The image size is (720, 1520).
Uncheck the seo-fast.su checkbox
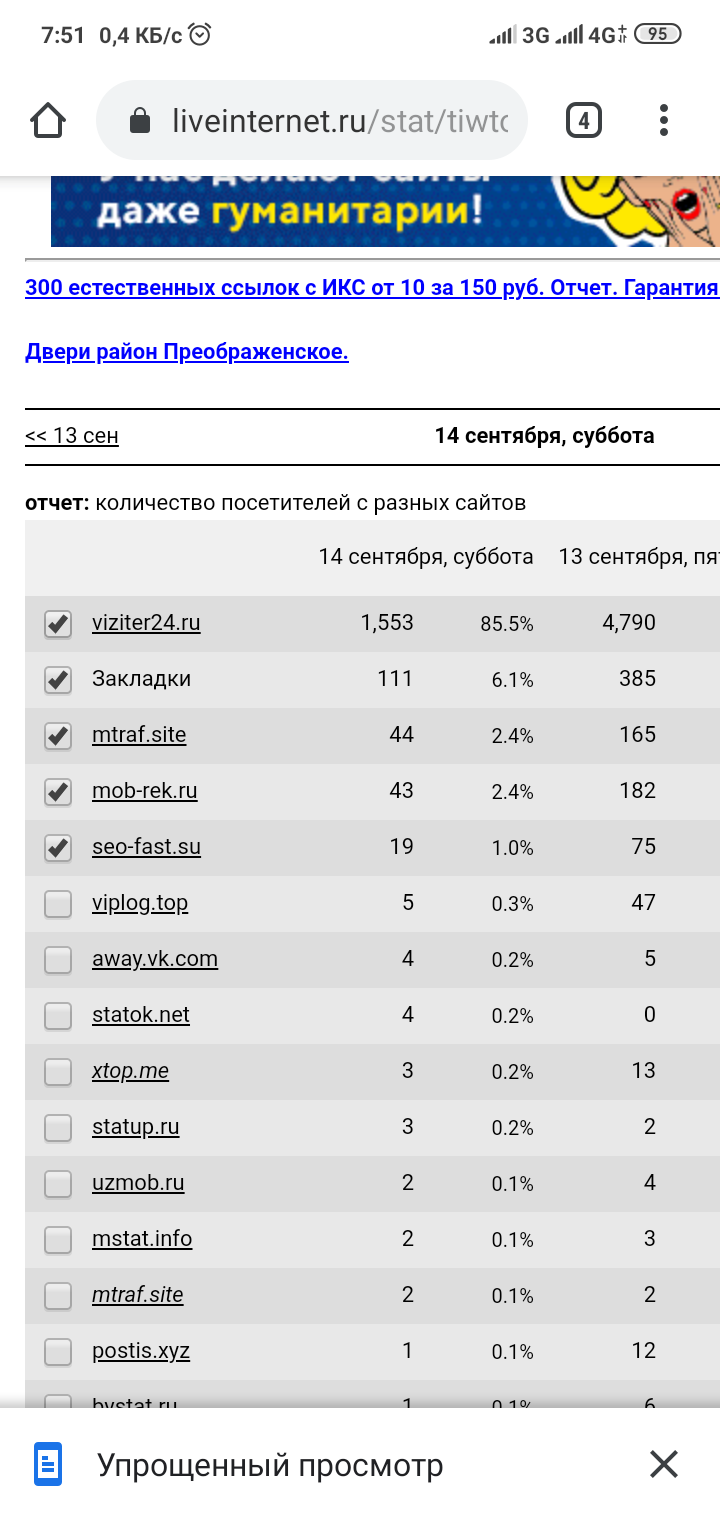pos(58,848)
